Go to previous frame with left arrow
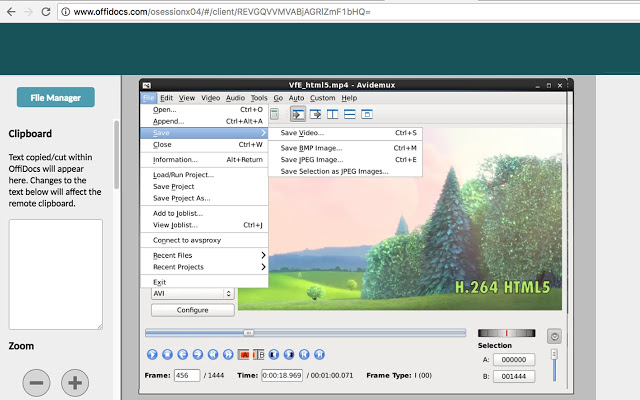The height and width of the screenshot is (400, 640). (182, 354)
